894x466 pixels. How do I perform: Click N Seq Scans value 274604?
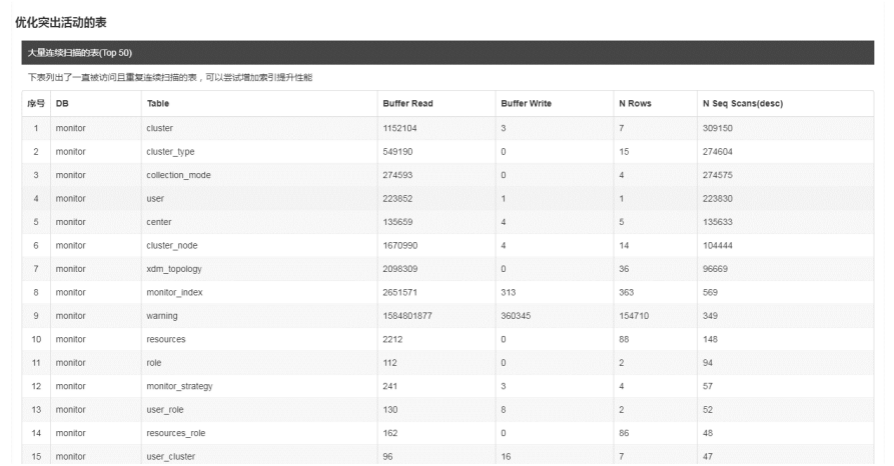tap(717, 152)
